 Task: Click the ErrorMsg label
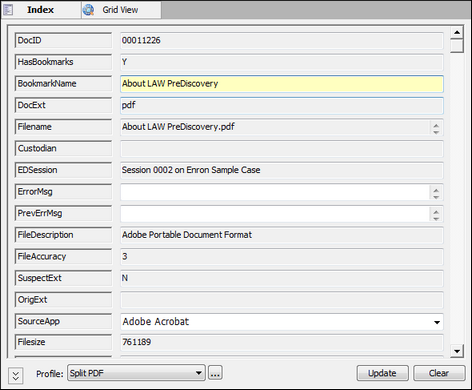tap(63, 192)
